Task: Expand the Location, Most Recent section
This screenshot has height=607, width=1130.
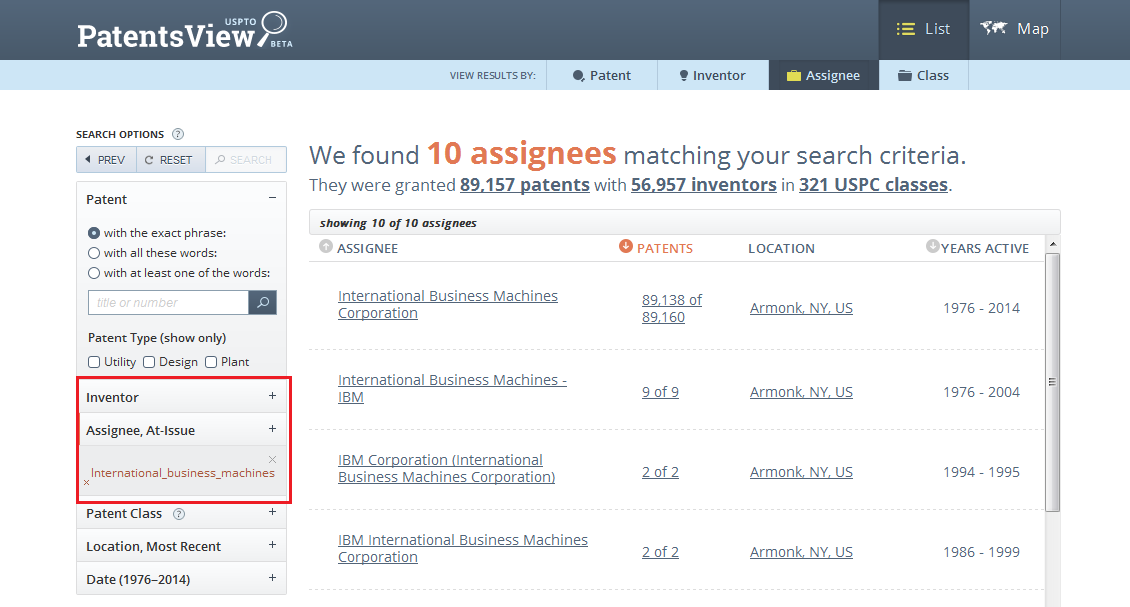Action: click(181, 546)
